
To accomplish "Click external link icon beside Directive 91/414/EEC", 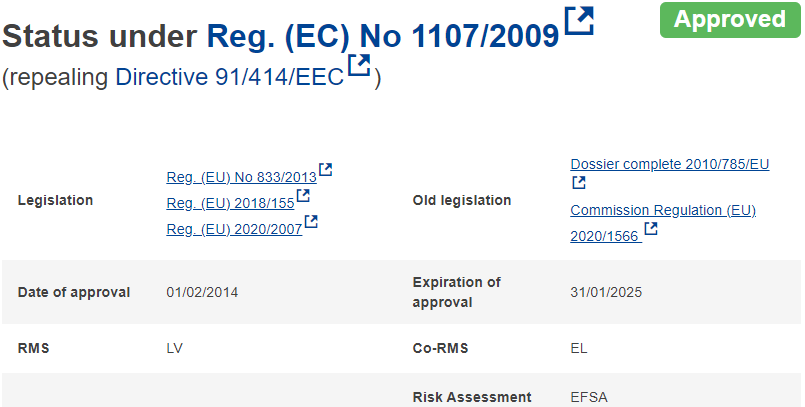I will point(359,65).
